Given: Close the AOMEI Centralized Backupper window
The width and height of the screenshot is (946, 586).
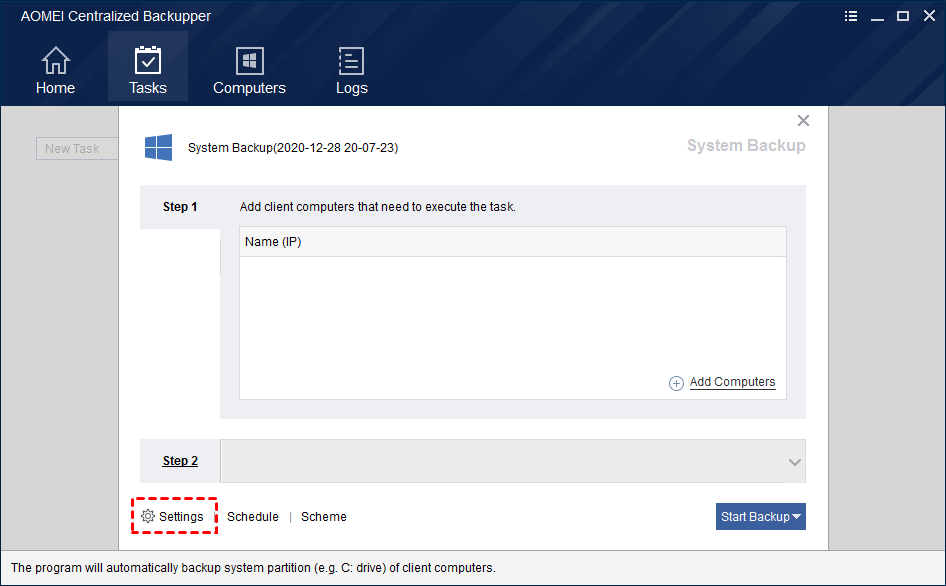Looking at the screenshot, I should pyautogui.click(x=929, y=16).
